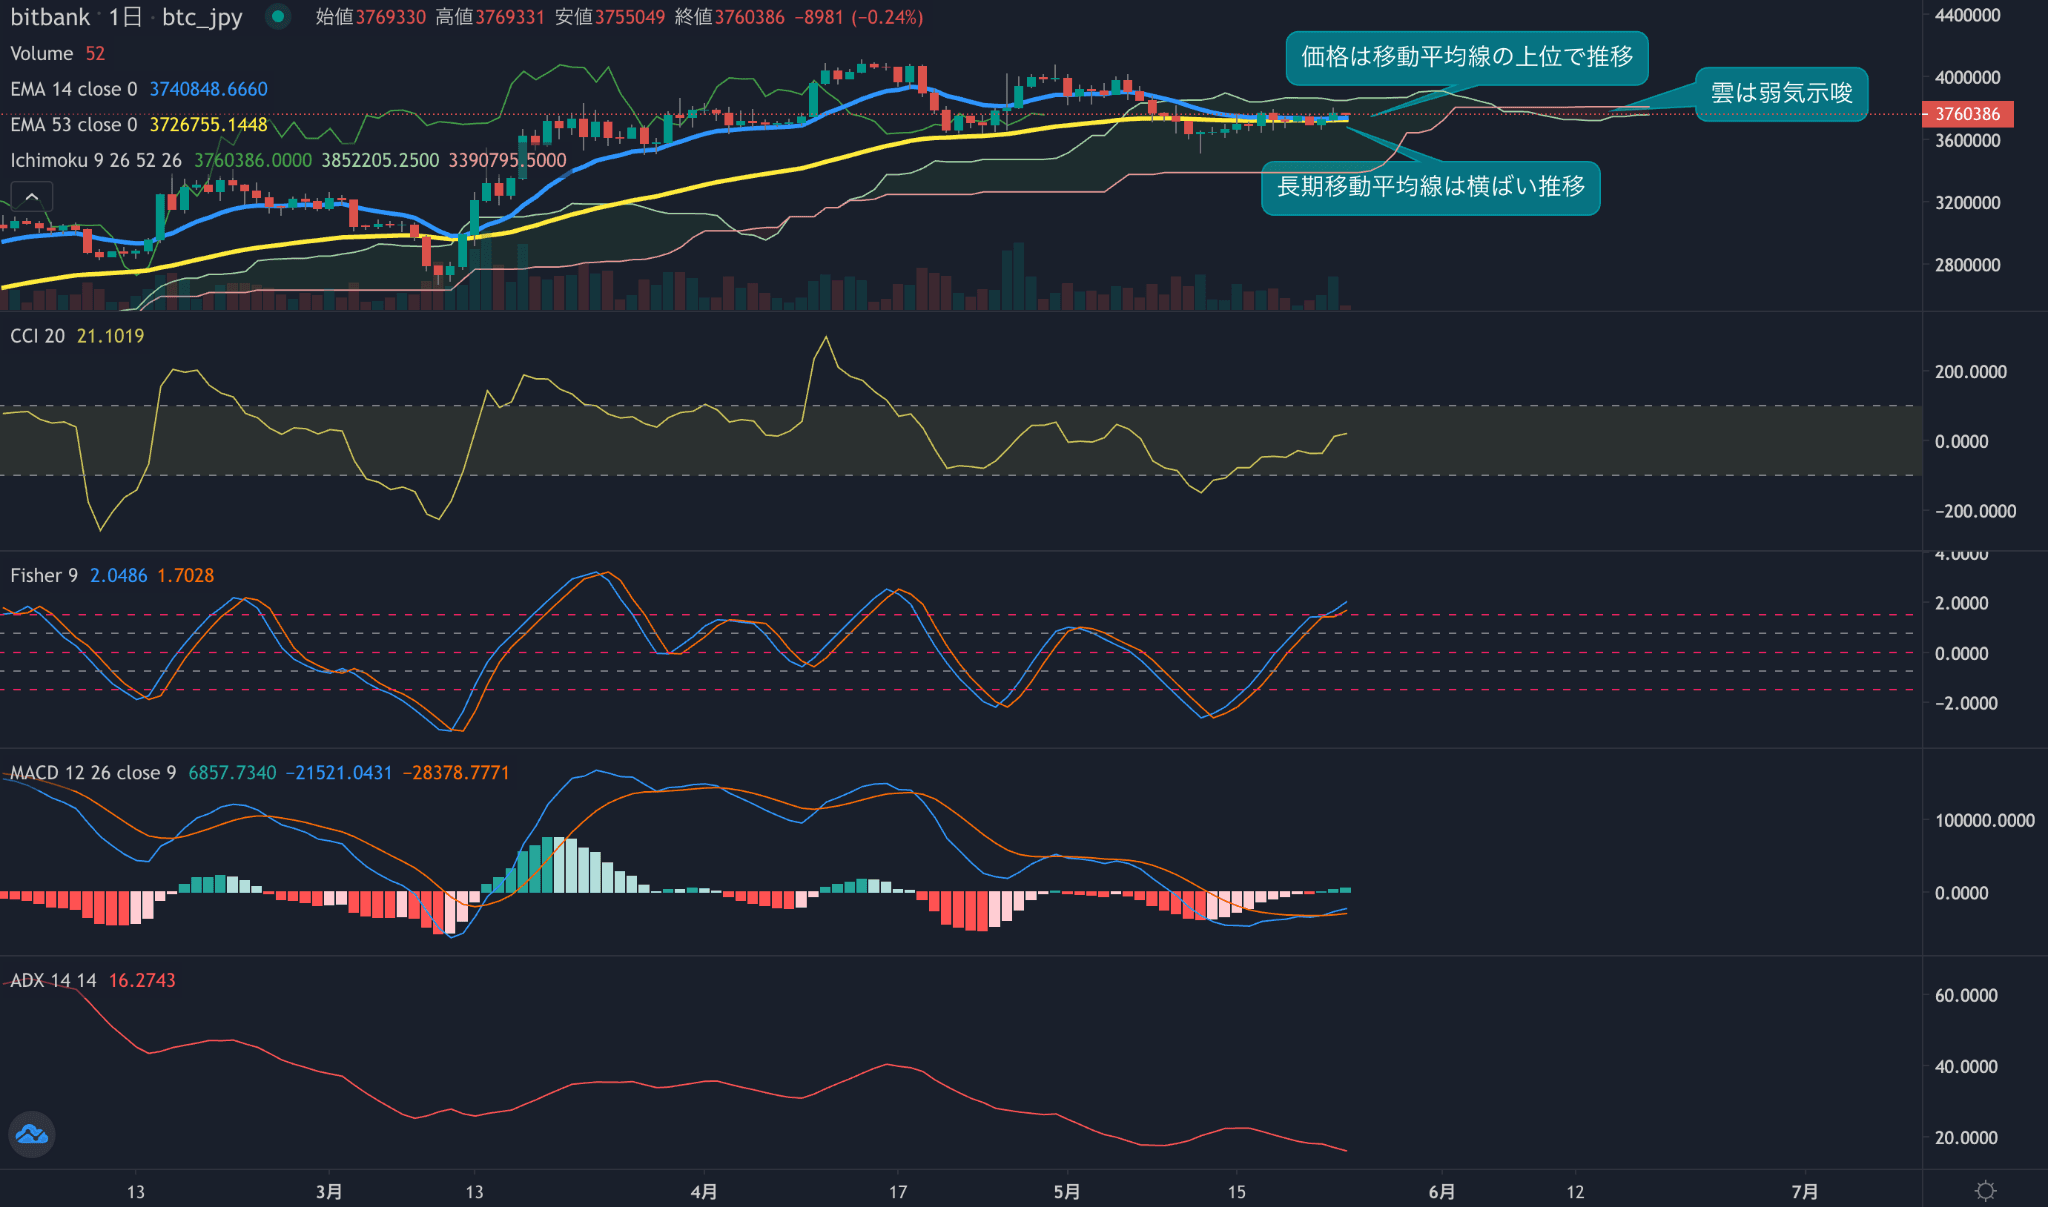Viewport: 2048px width, 1207px height.
Task: Select the ADX 14 14 indicator legend
Action: [52, 980]
